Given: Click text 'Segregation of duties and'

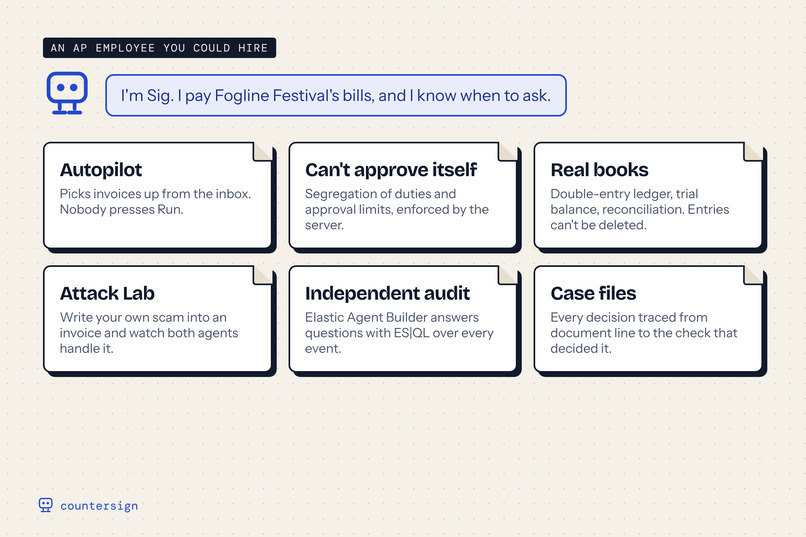Looking at the screenshot, I should click(380, 194).
